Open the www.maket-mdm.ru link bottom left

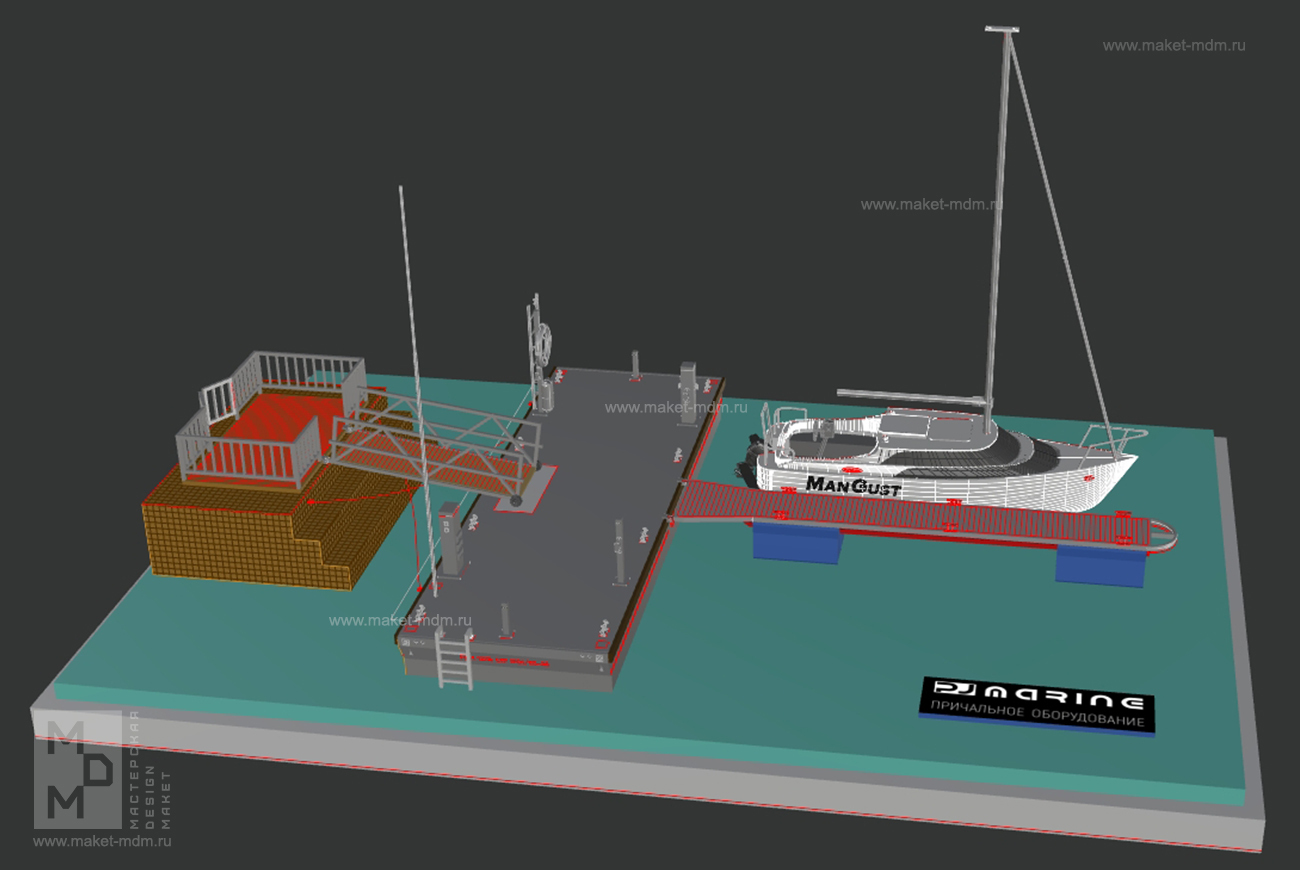[103, 842]
